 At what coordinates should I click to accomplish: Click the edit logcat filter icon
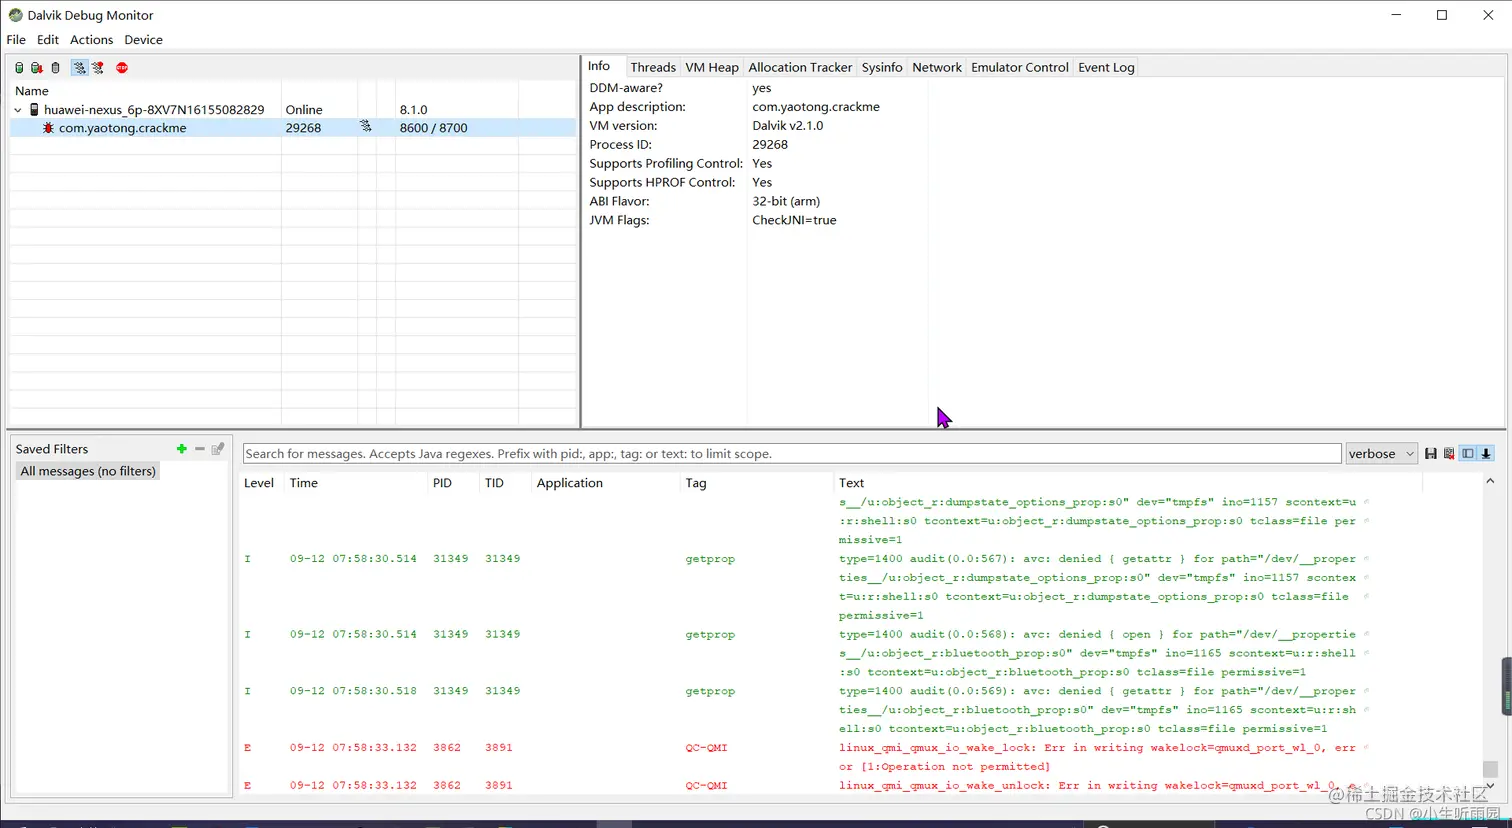[218, 449]
